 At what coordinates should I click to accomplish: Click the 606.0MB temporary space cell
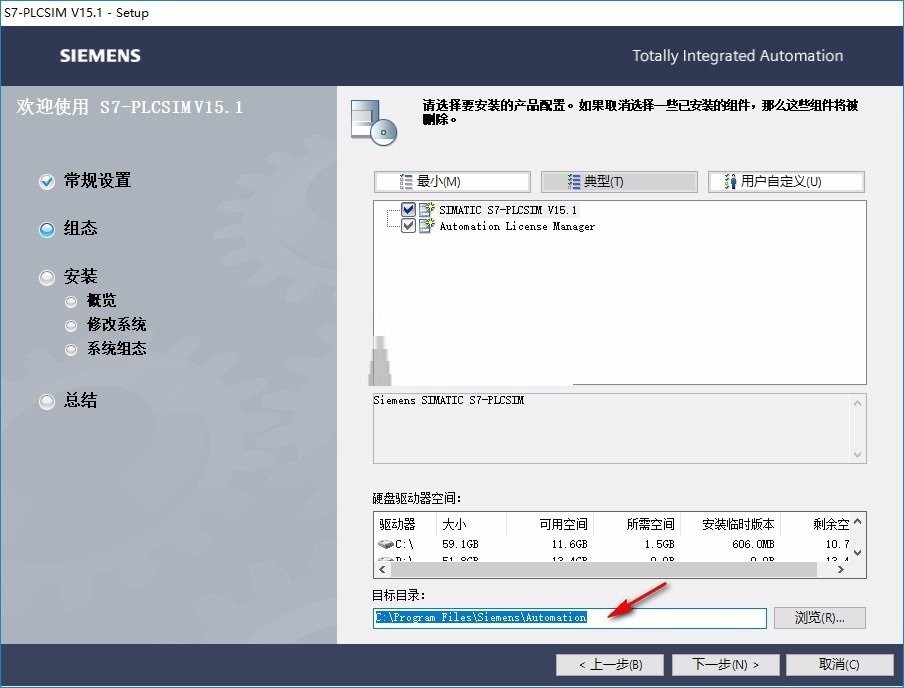point(753,544)
